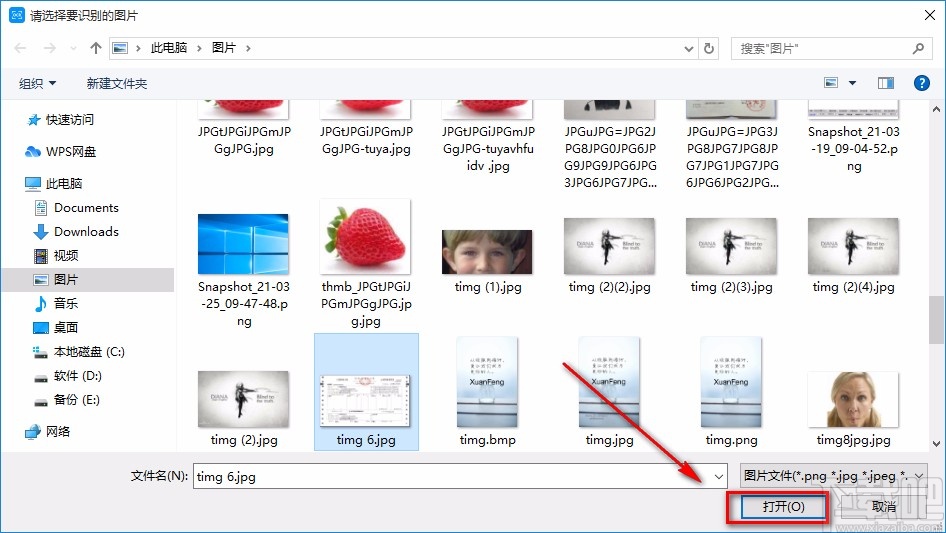Select timg (2).jpg thumbnail
The height and width of the screenshot is (533, 946).
click(244, 400)
